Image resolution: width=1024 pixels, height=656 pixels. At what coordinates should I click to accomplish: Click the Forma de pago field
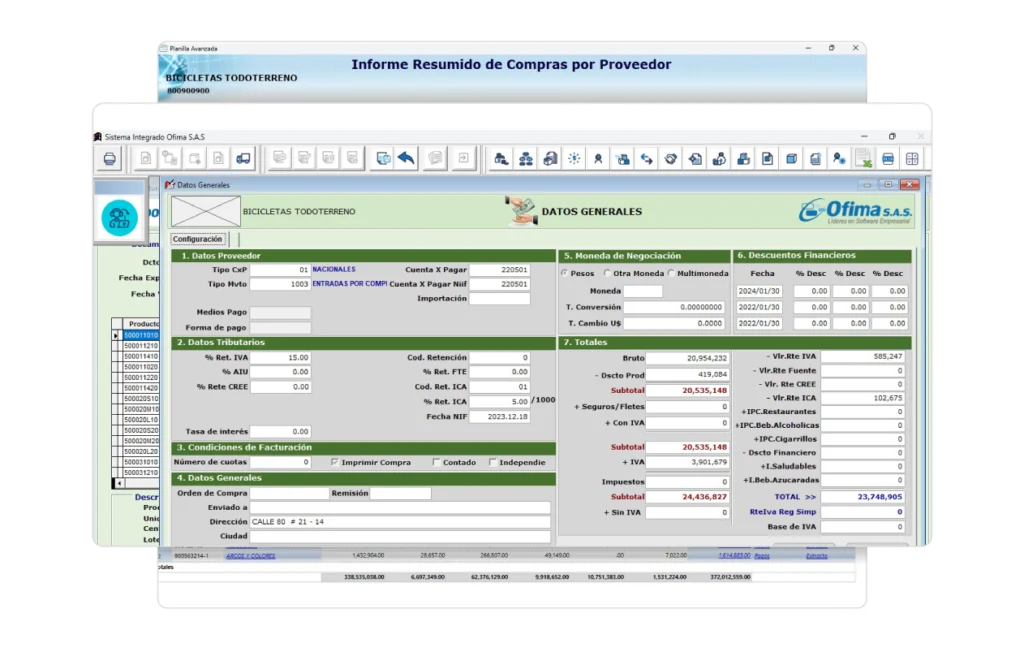280,327
